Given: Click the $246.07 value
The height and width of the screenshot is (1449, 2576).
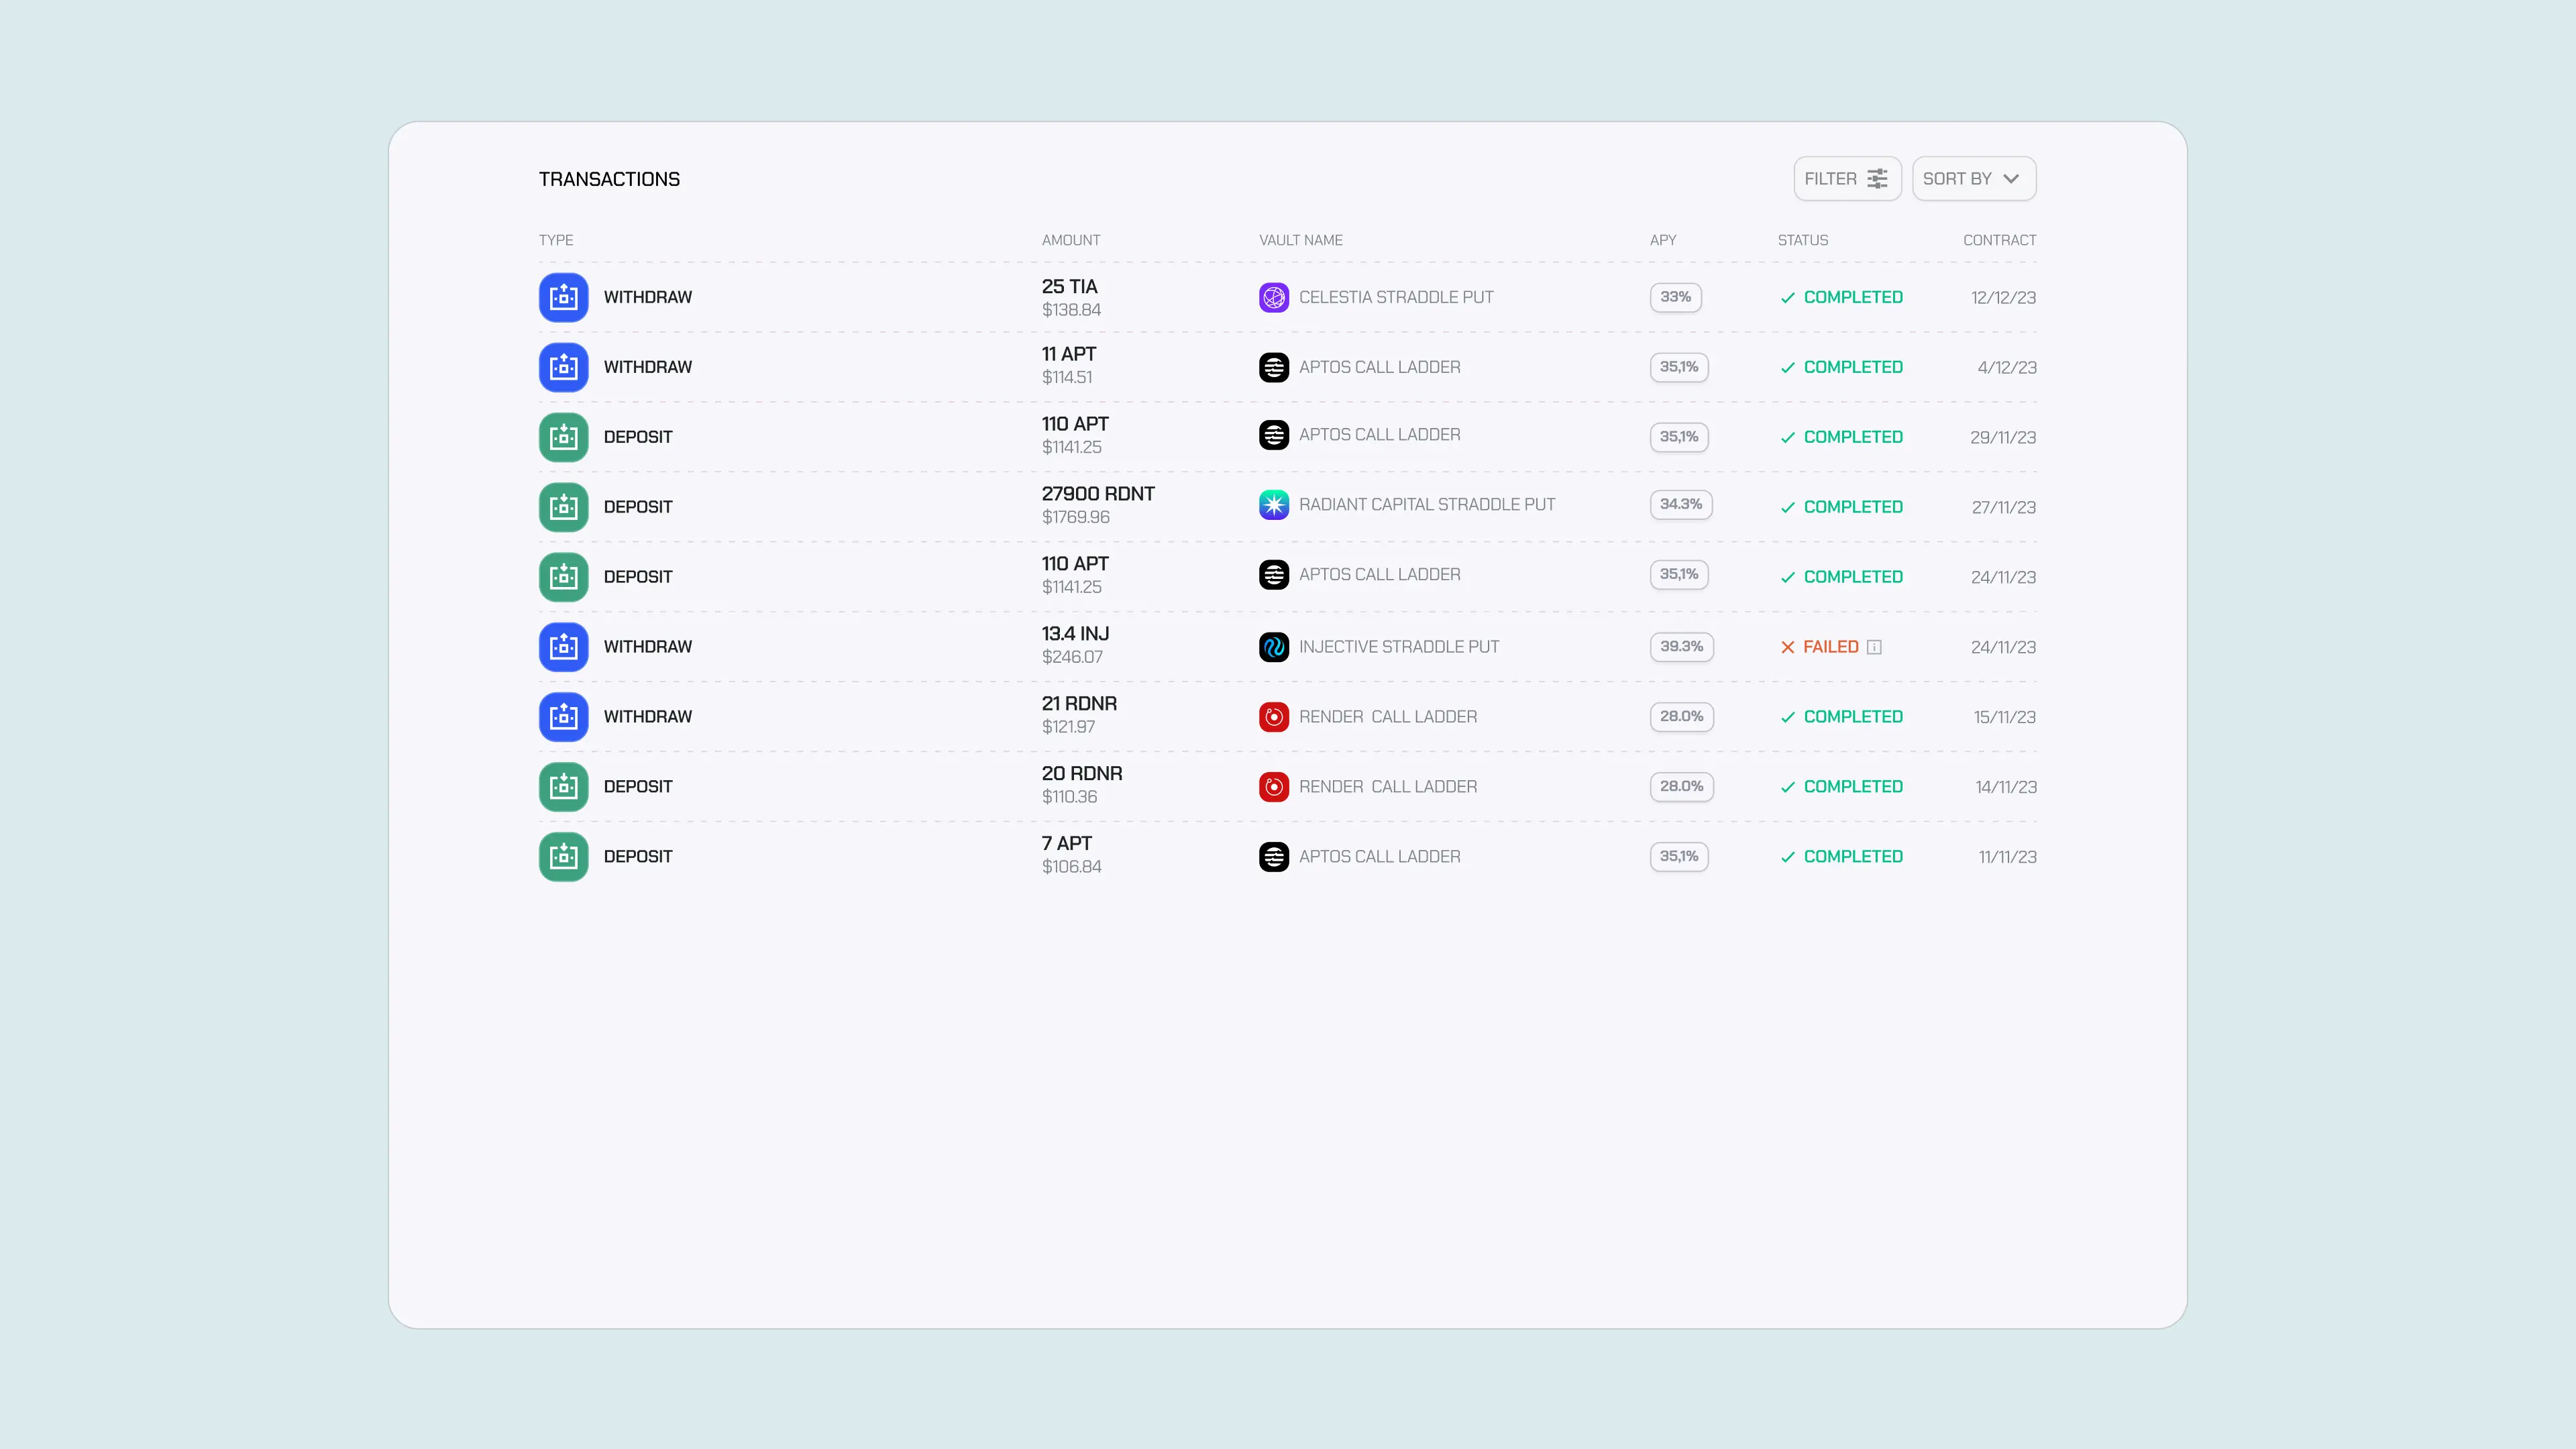Looking at the screenshot, I should [x=1072, y=657].
